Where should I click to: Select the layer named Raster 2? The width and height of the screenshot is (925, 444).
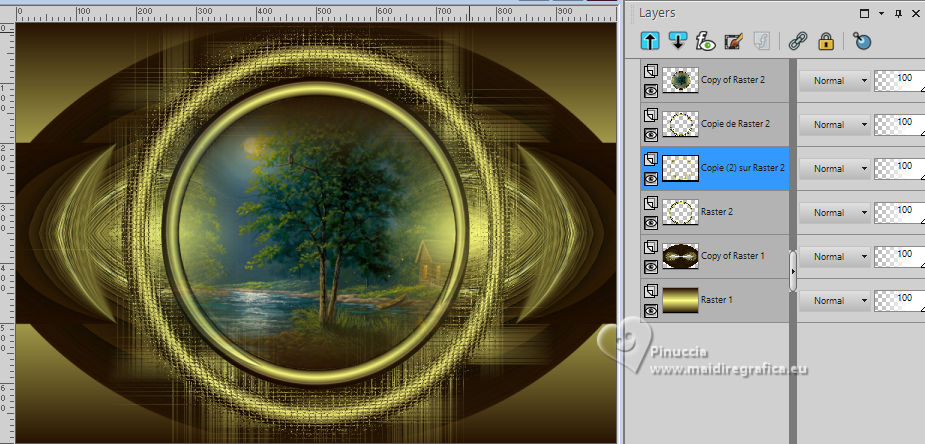(717, 212)
